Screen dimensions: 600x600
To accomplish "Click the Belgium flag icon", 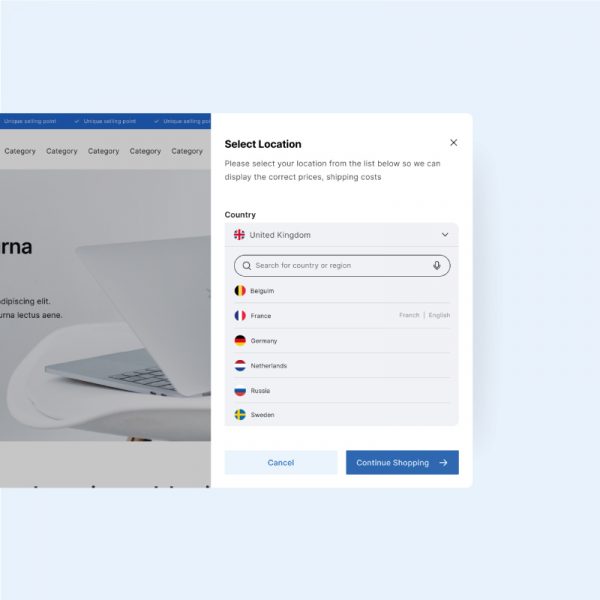I will 240,291.
